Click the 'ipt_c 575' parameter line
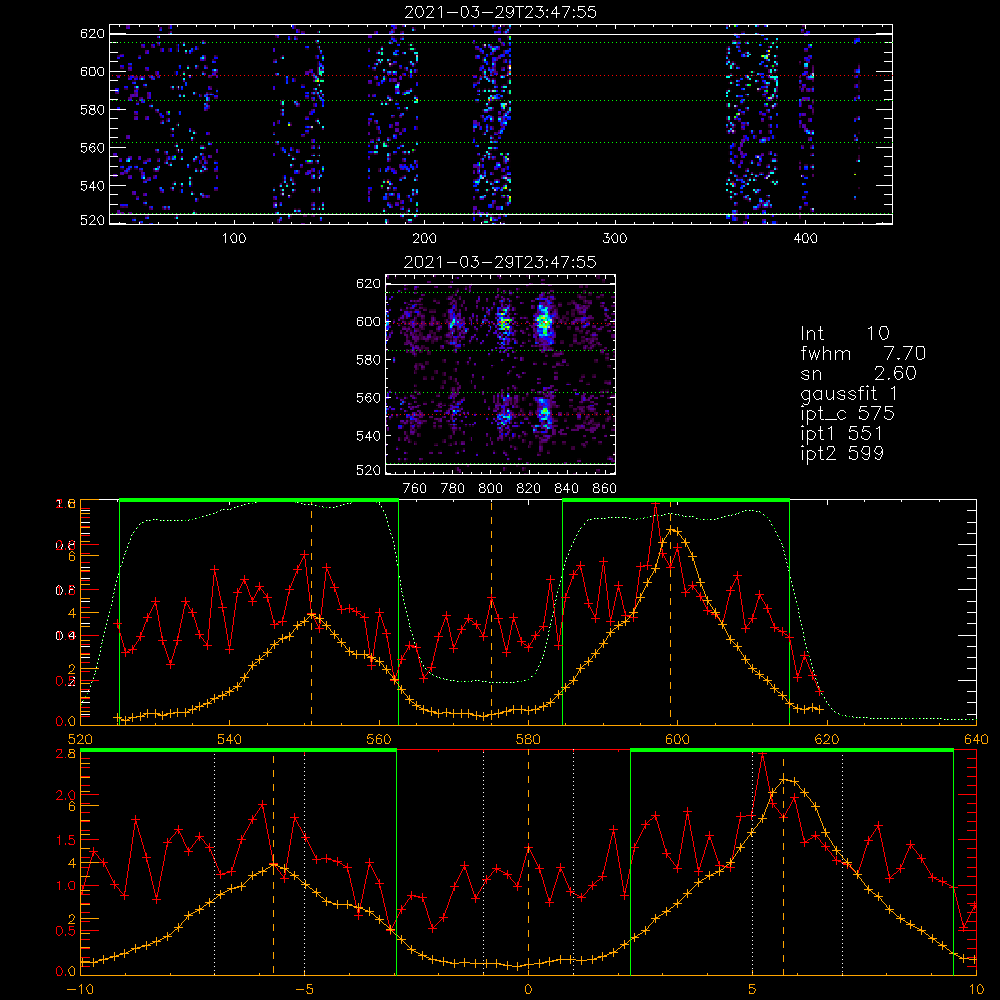The width and height of the screenshot is (1000, 1000). (x=848, y=414)
